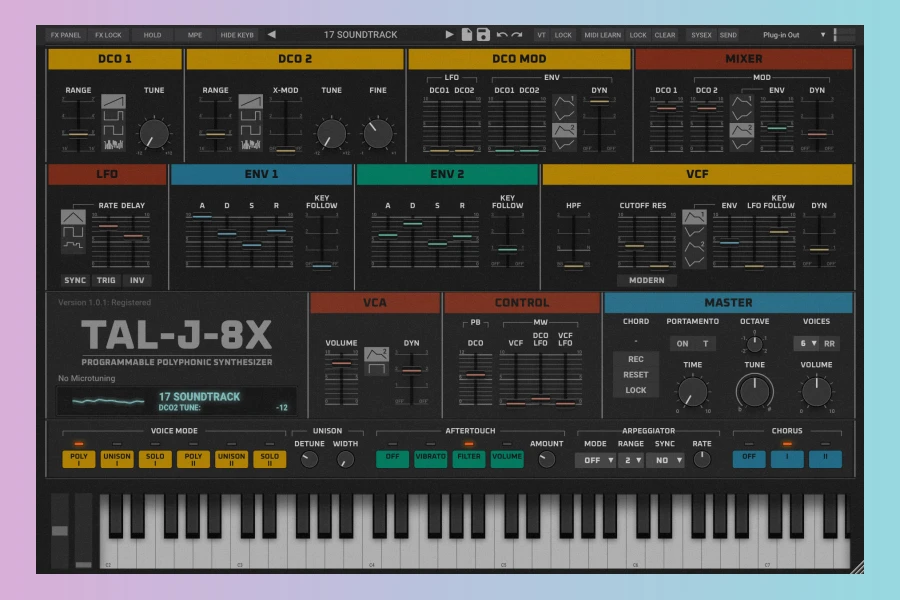This screenshot has height=600, width=900.
Task: Toggle the portamento ON switch
Action: pos(682,343)
